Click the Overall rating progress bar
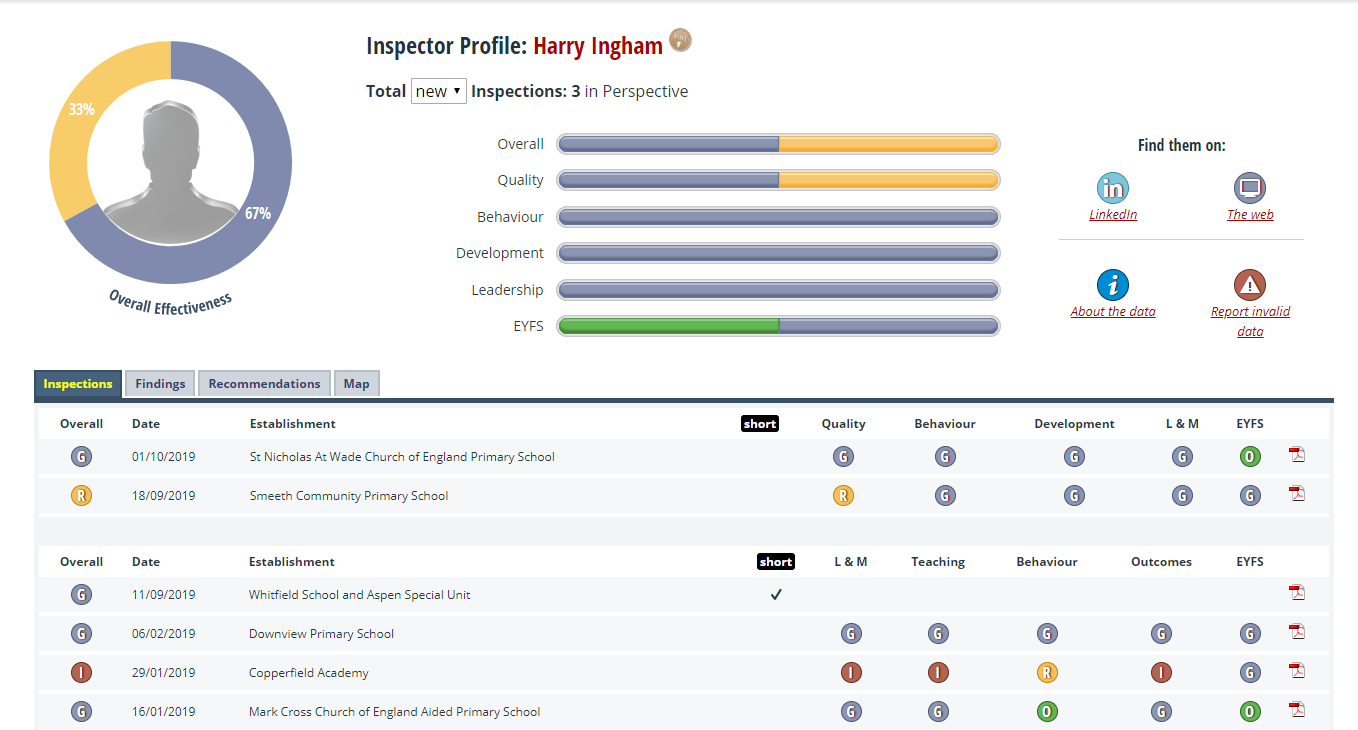 778,144
